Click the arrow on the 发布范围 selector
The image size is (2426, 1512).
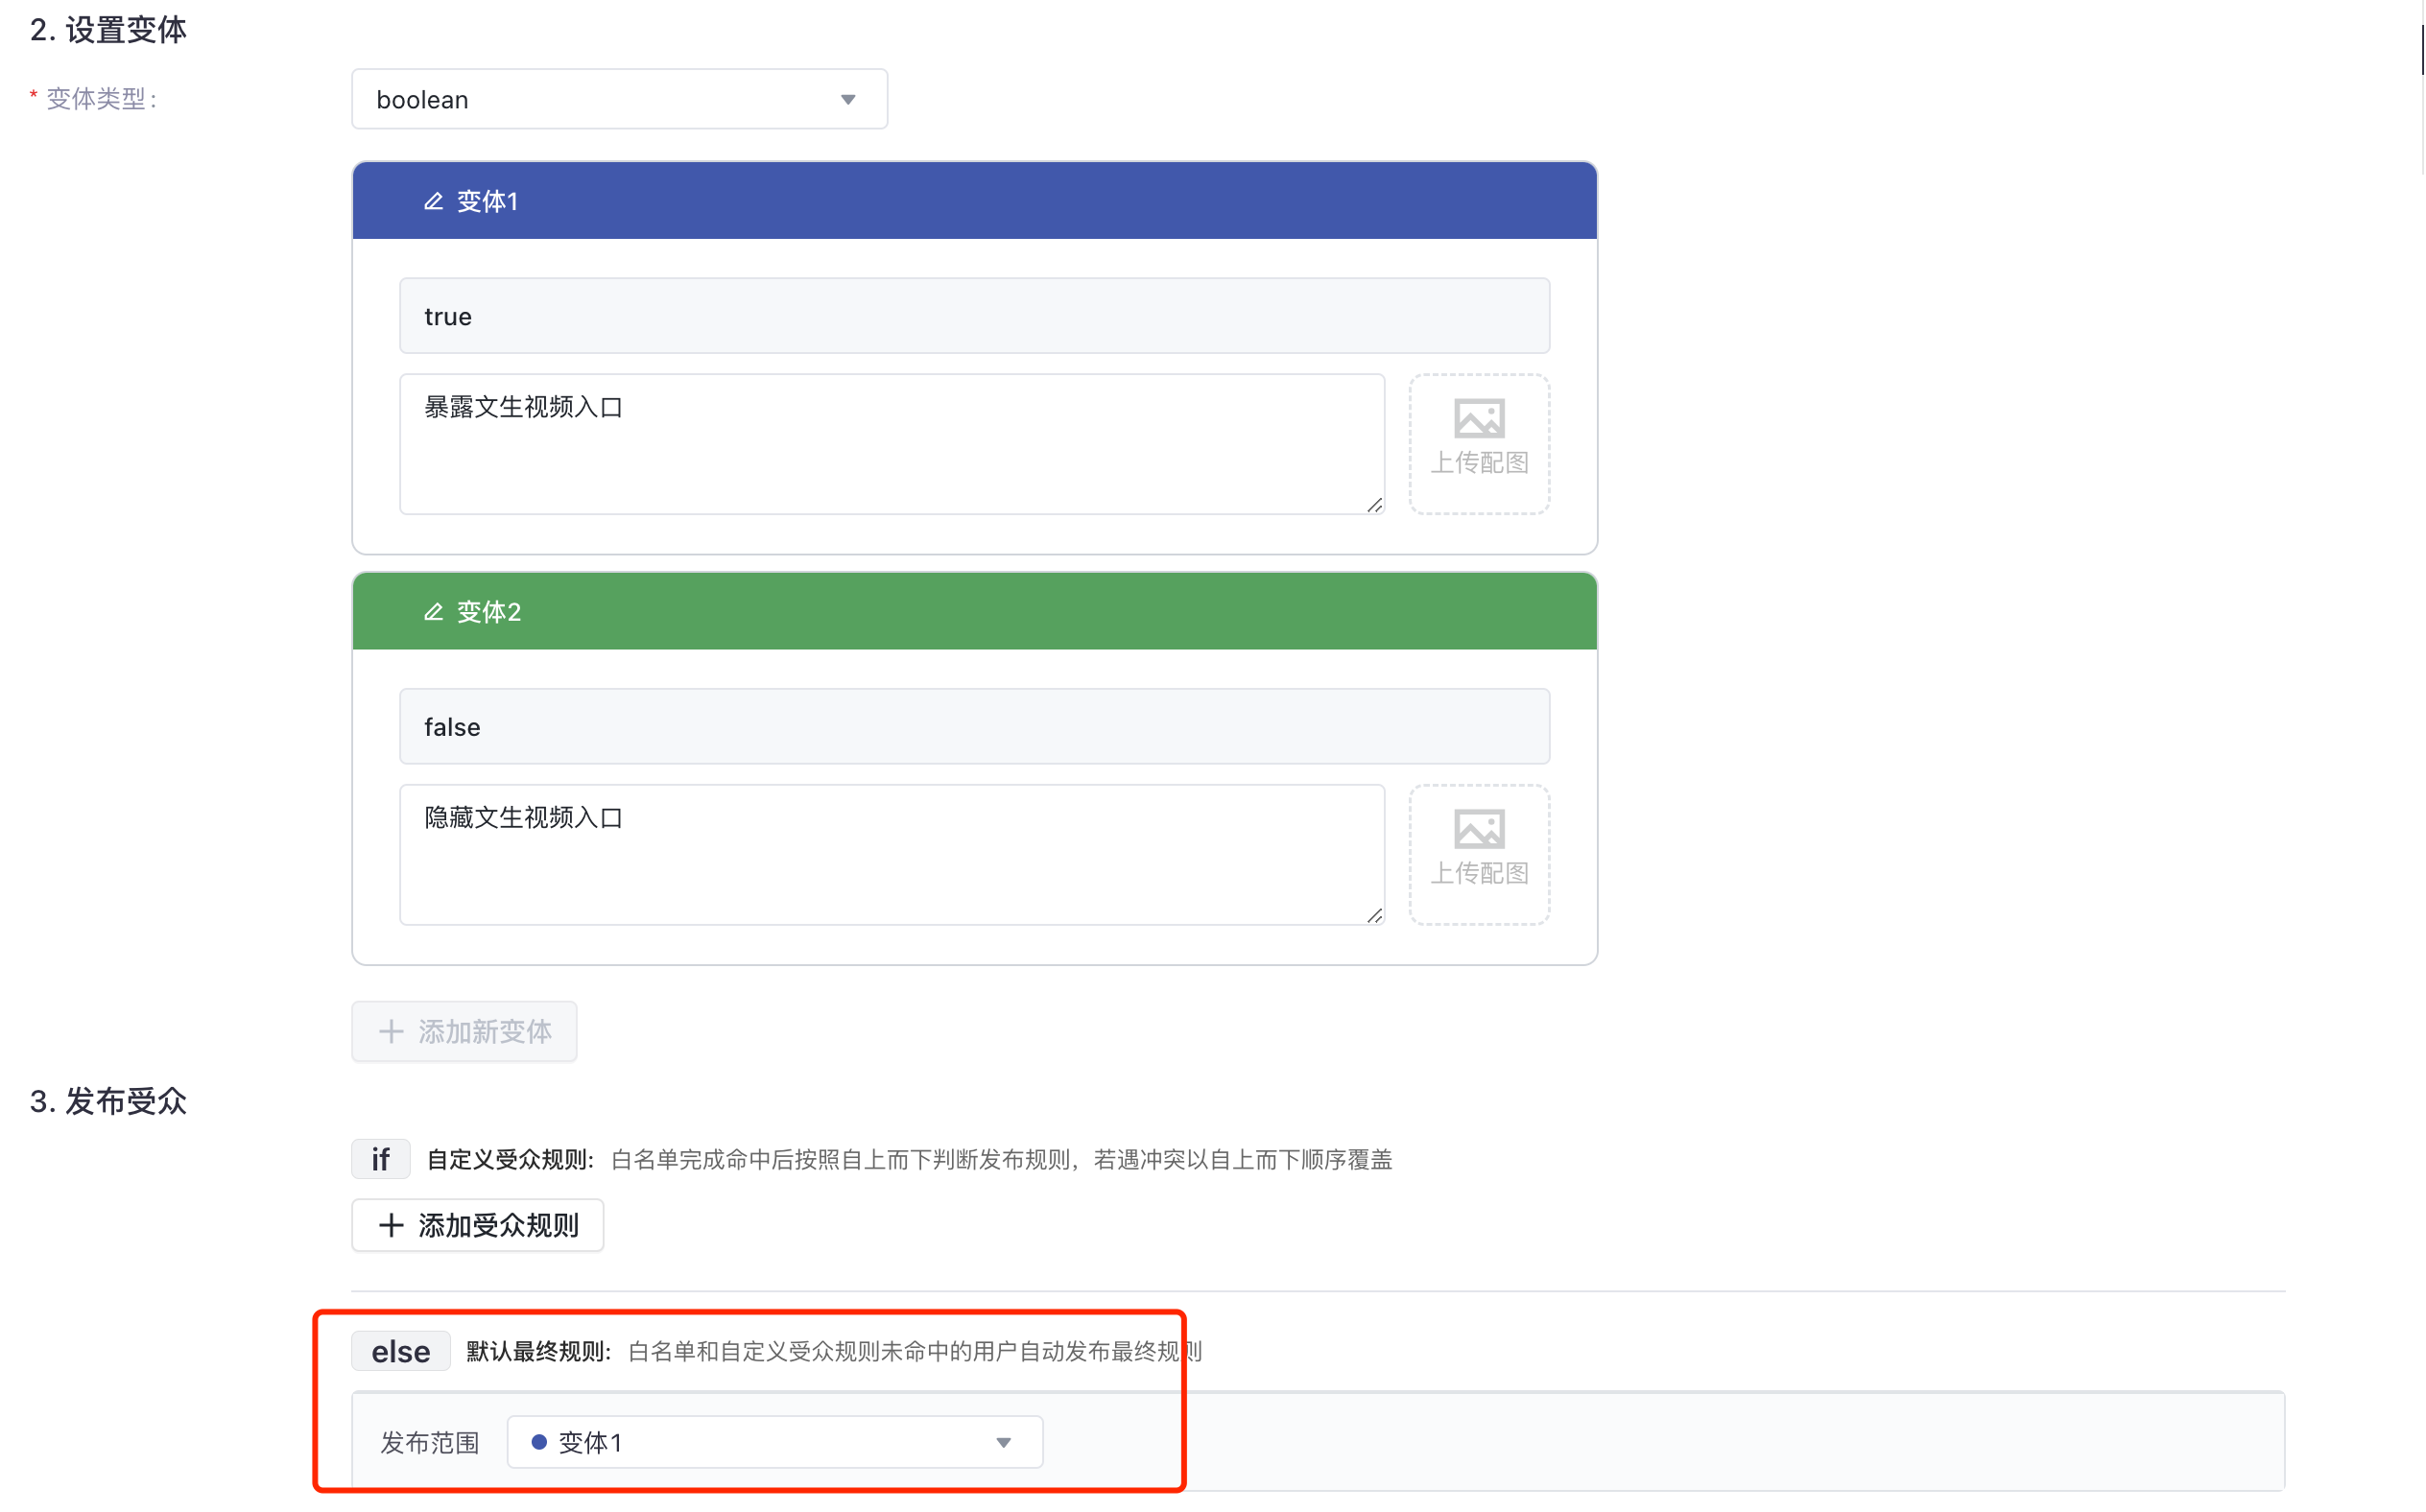point(1004,1443)
